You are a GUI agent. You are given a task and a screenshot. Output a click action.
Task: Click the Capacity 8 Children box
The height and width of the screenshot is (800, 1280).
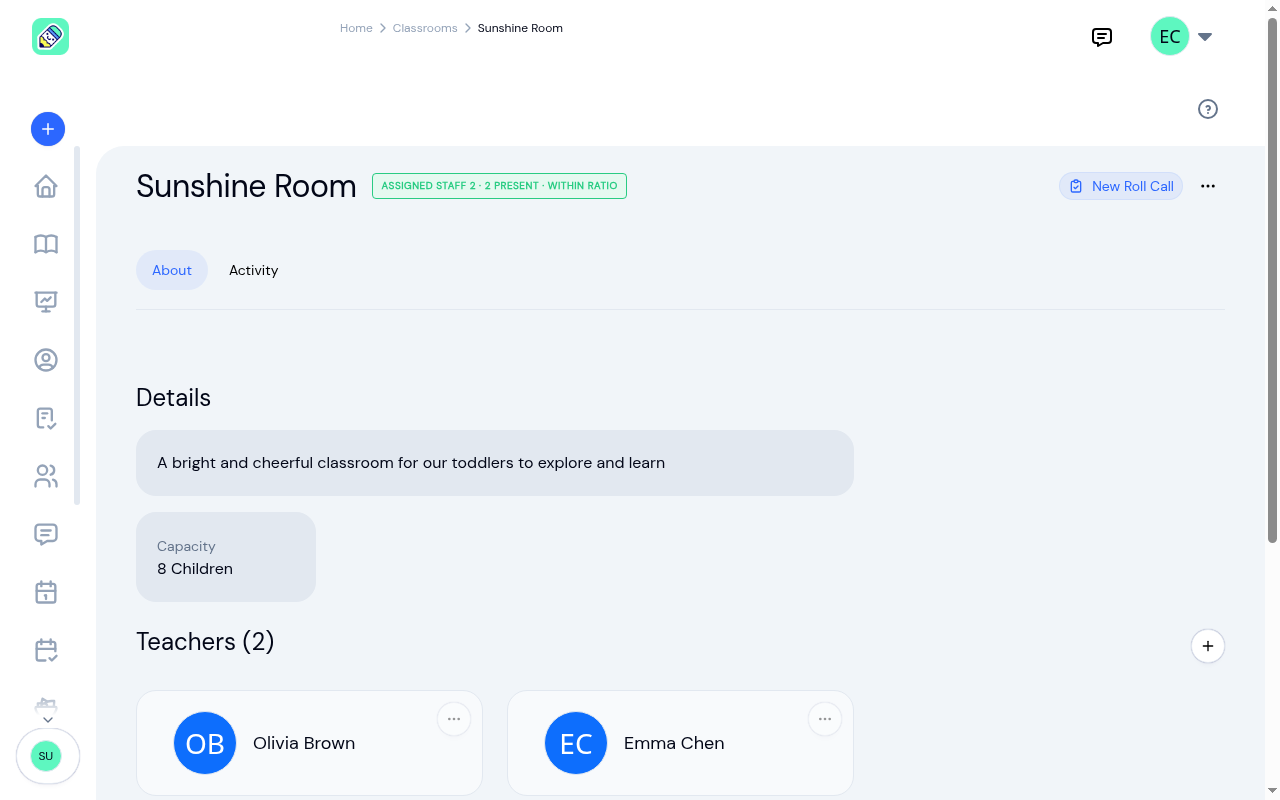point(226,557)
